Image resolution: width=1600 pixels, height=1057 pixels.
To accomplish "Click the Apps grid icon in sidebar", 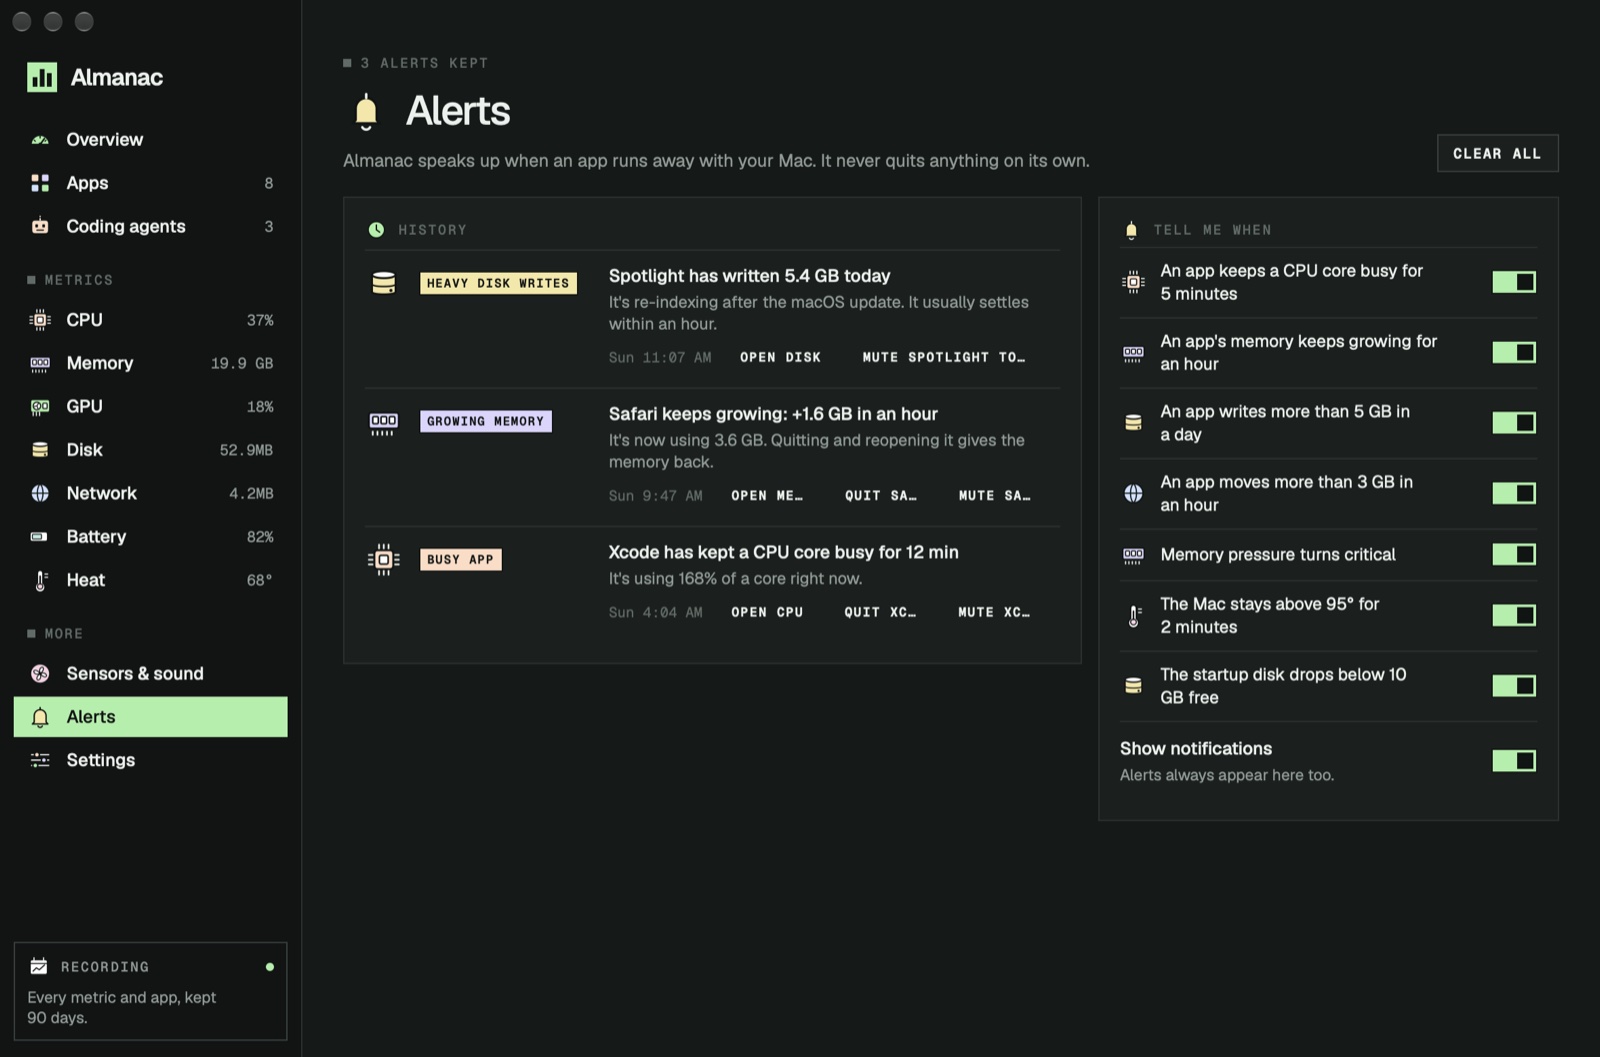I will coord(40,183).
